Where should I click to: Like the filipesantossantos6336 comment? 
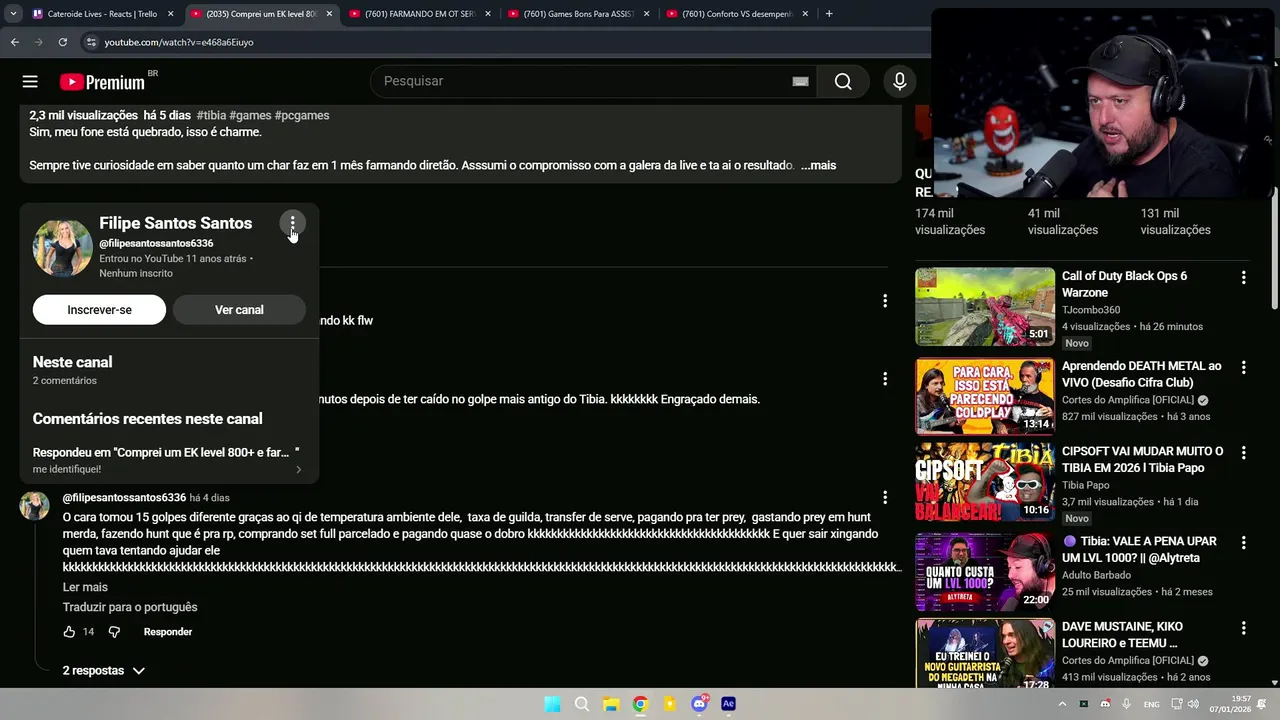coord(69,632)
